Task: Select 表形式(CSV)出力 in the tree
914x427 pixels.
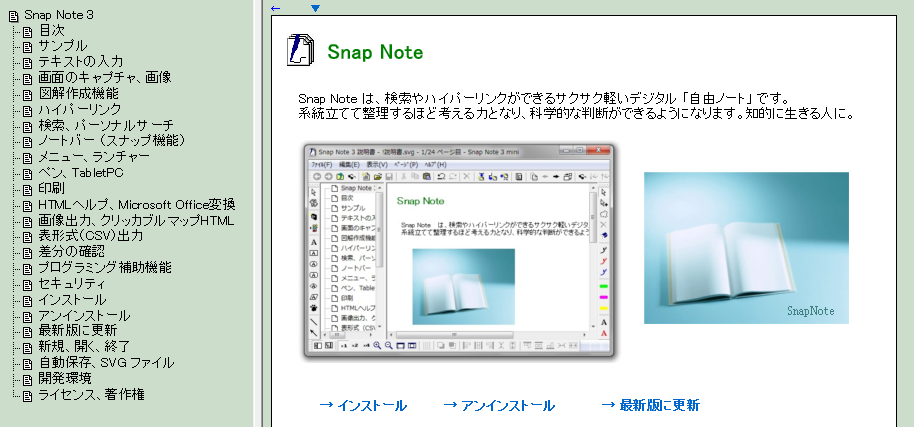Action: [x=90, y=236]
